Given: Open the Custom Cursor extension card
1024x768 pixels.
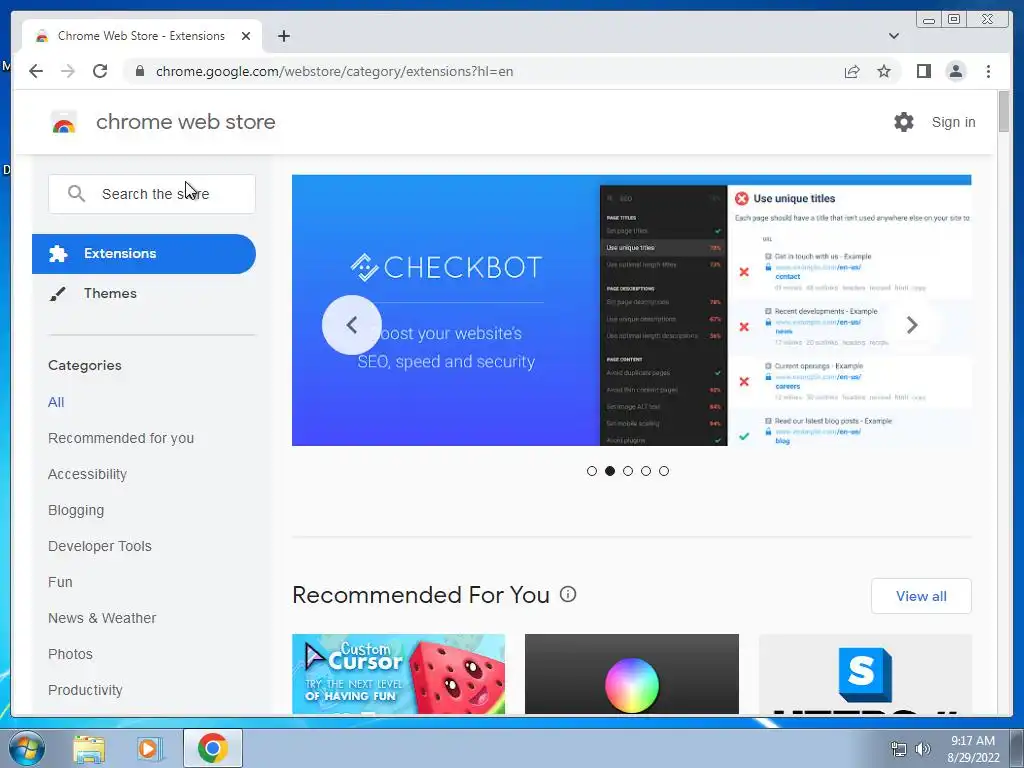Looking at the screenshot, I should tap(398, 674).
